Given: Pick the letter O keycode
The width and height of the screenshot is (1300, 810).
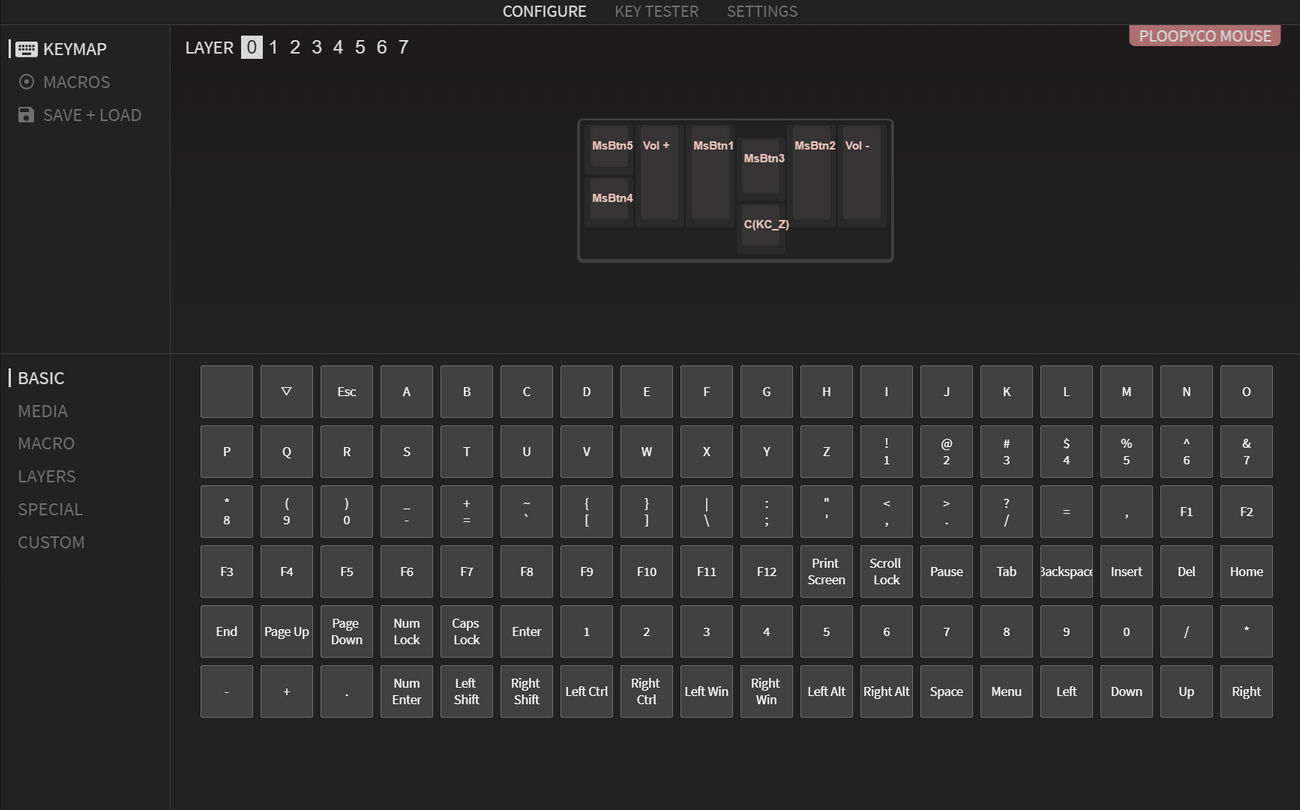Looking at the screenshot, I should (1246, 391).
